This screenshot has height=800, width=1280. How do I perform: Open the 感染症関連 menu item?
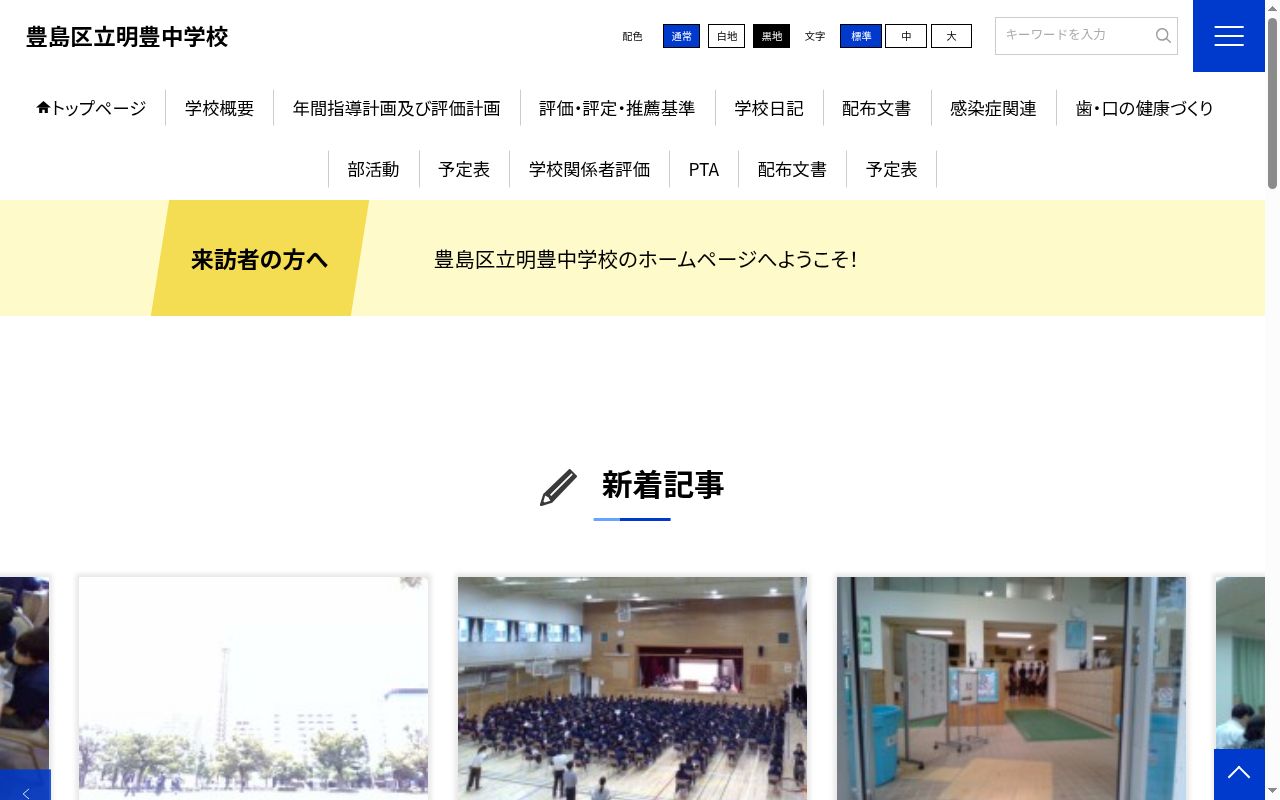993,108
